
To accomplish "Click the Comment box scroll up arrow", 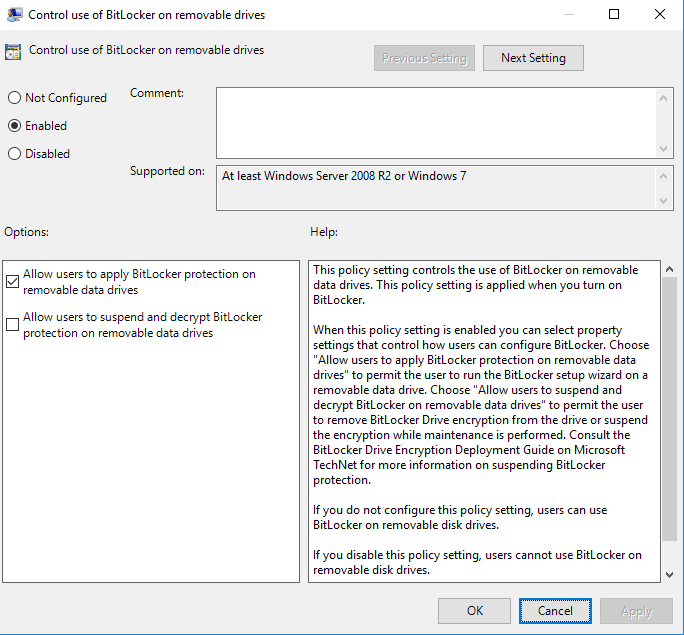I will (663, 98).
